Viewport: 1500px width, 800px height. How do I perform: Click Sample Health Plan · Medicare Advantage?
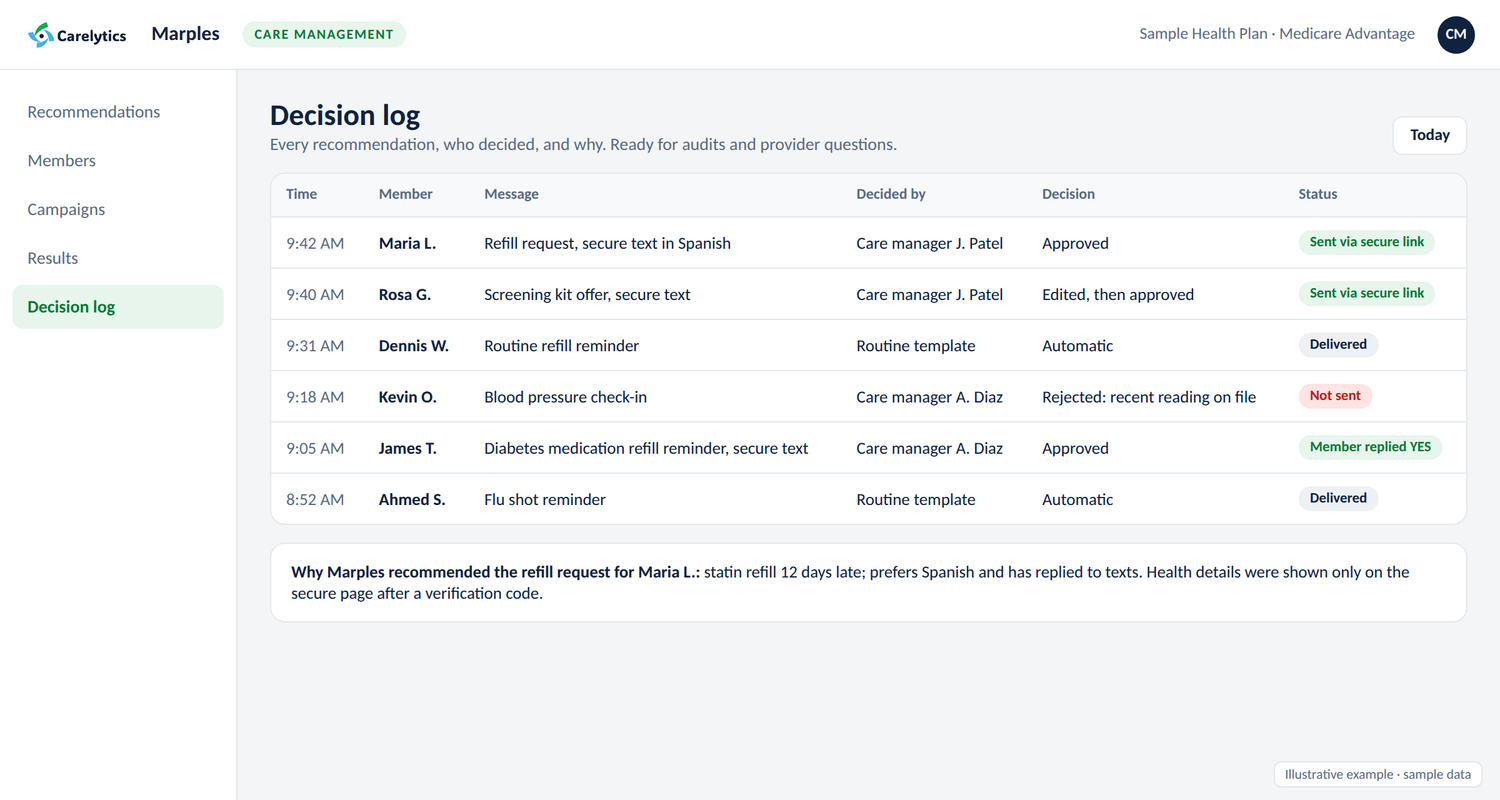(x=1277, y=34)
